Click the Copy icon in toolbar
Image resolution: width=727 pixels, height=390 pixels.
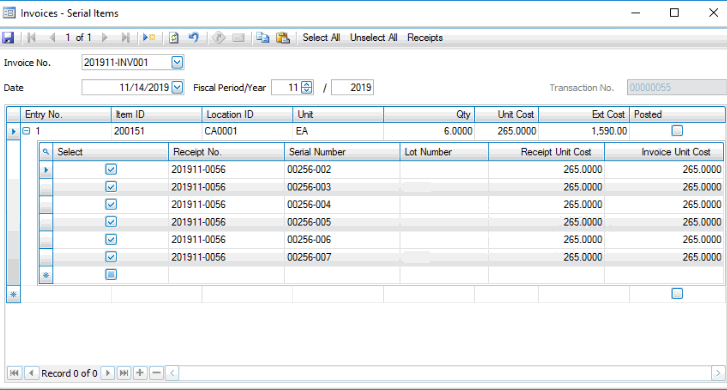[262, 38]
